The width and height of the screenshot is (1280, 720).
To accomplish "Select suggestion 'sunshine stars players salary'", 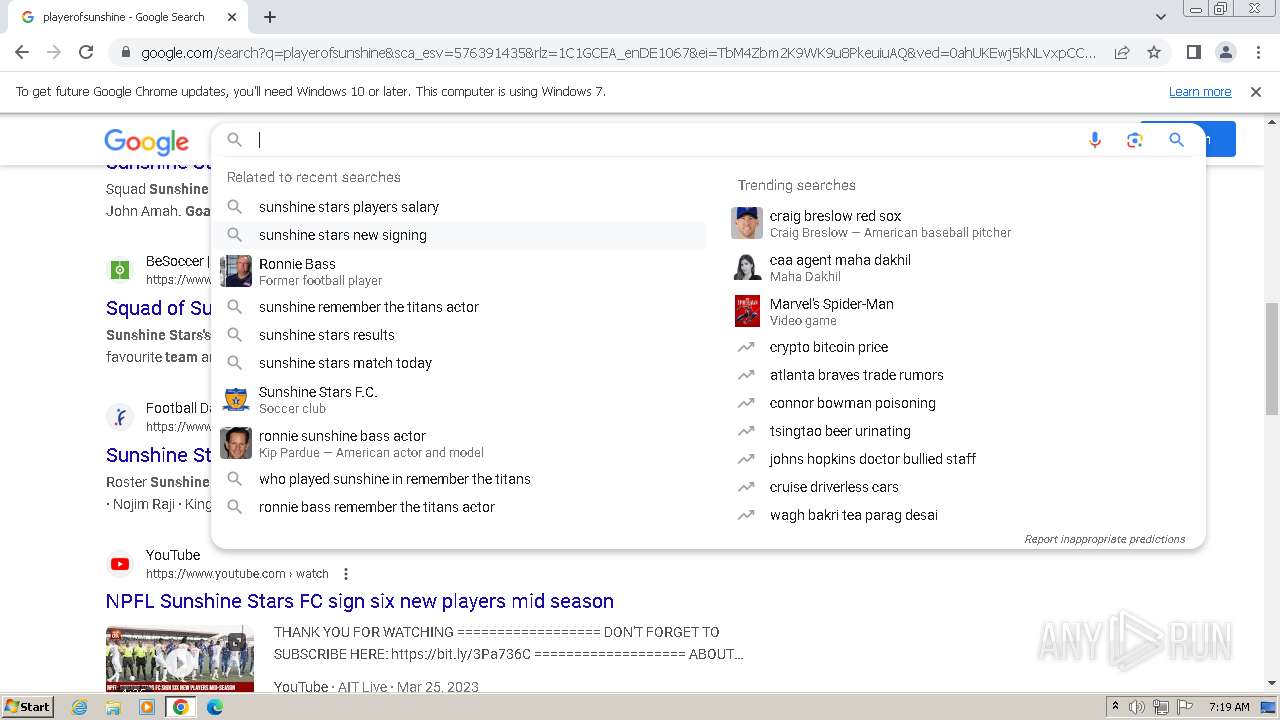I will [x=459, y=207].
